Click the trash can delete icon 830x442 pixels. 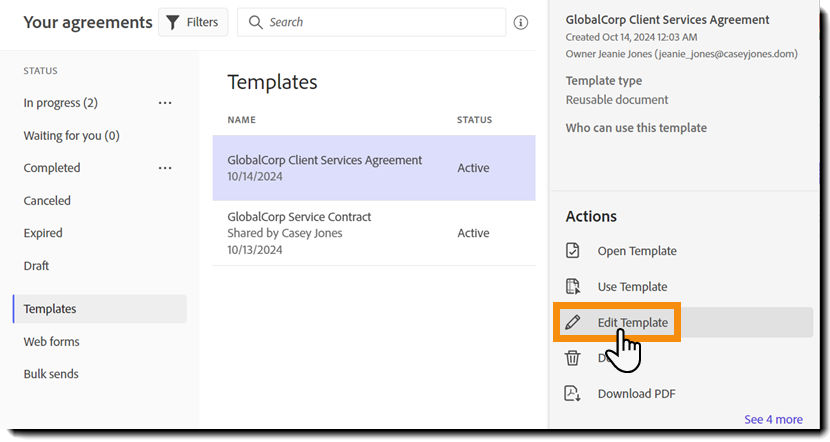pyautogui.click(x=573, y=358)
